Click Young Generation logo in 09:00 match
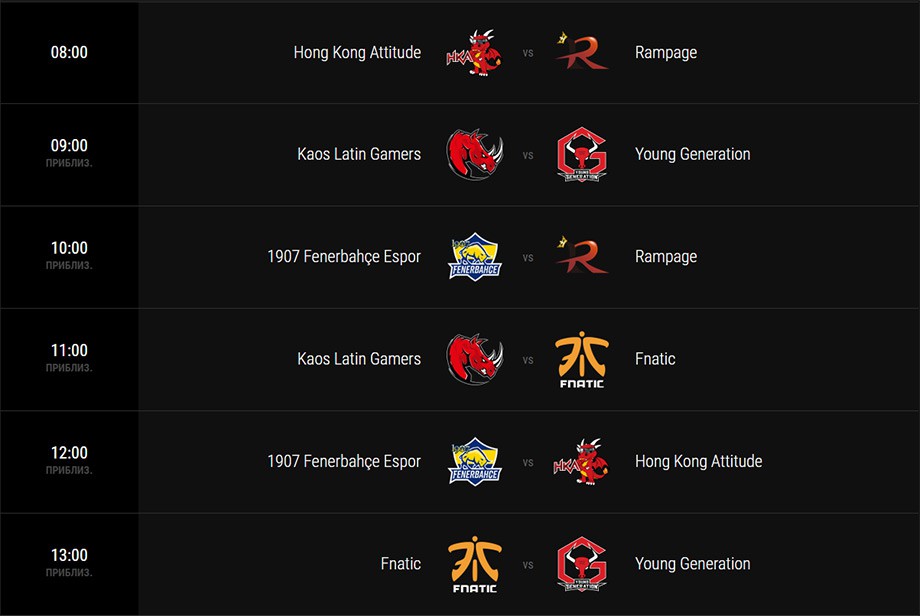 pyautogui.click(x=581, y=154)
